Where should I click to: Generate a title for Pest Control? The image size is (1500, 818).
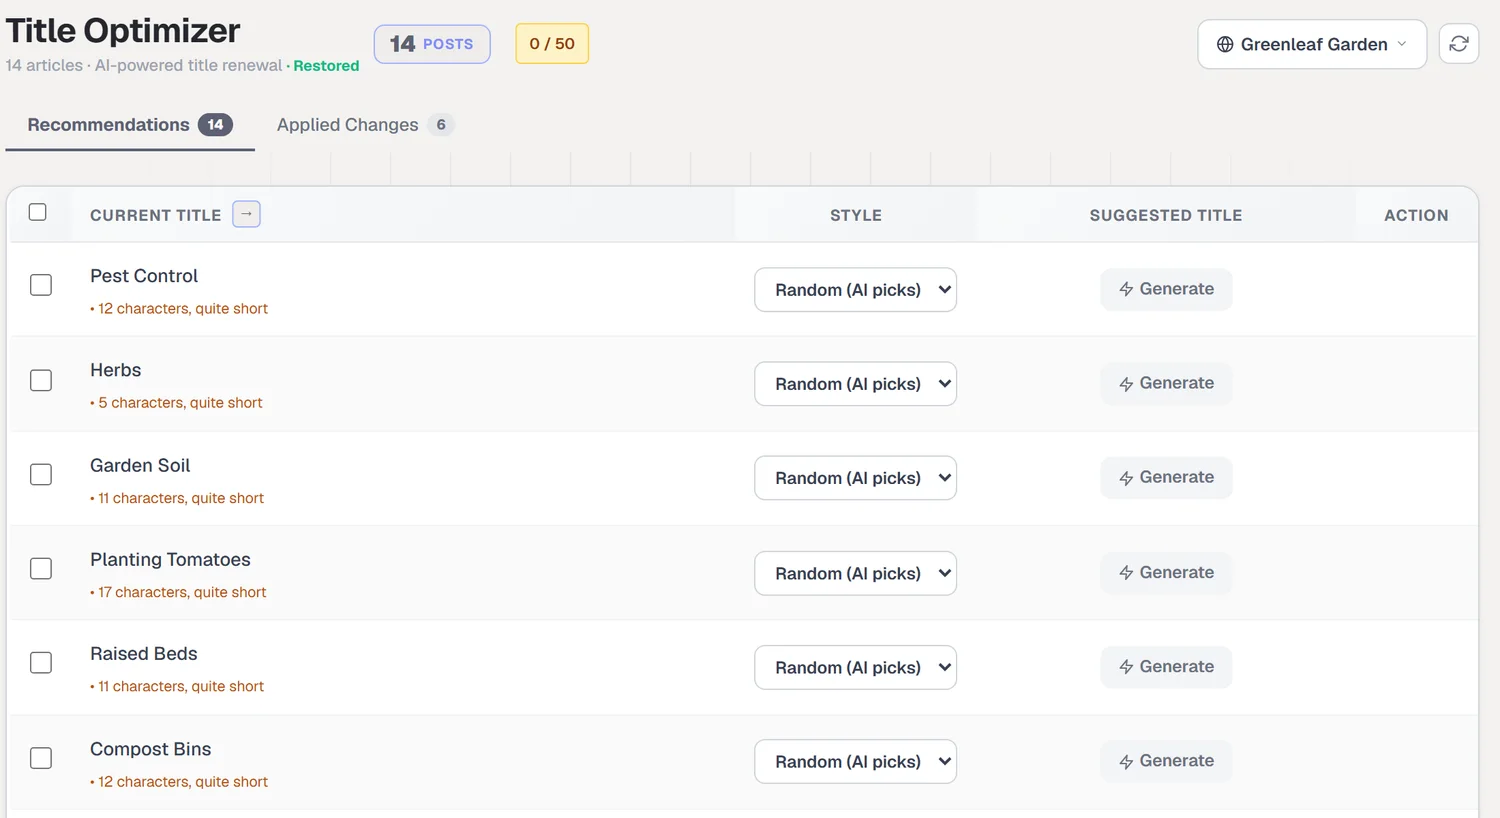(x=1166, y=289)
